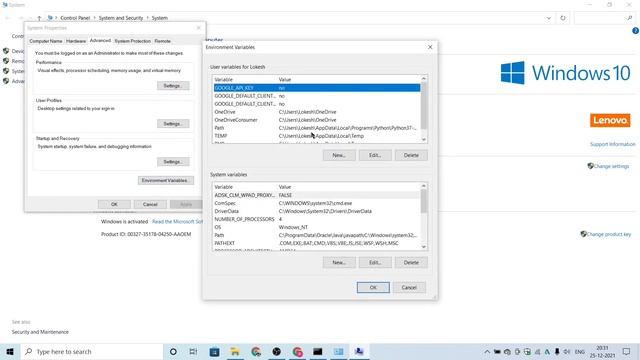Click the volume icon in system tray

(x=567, y=352)
